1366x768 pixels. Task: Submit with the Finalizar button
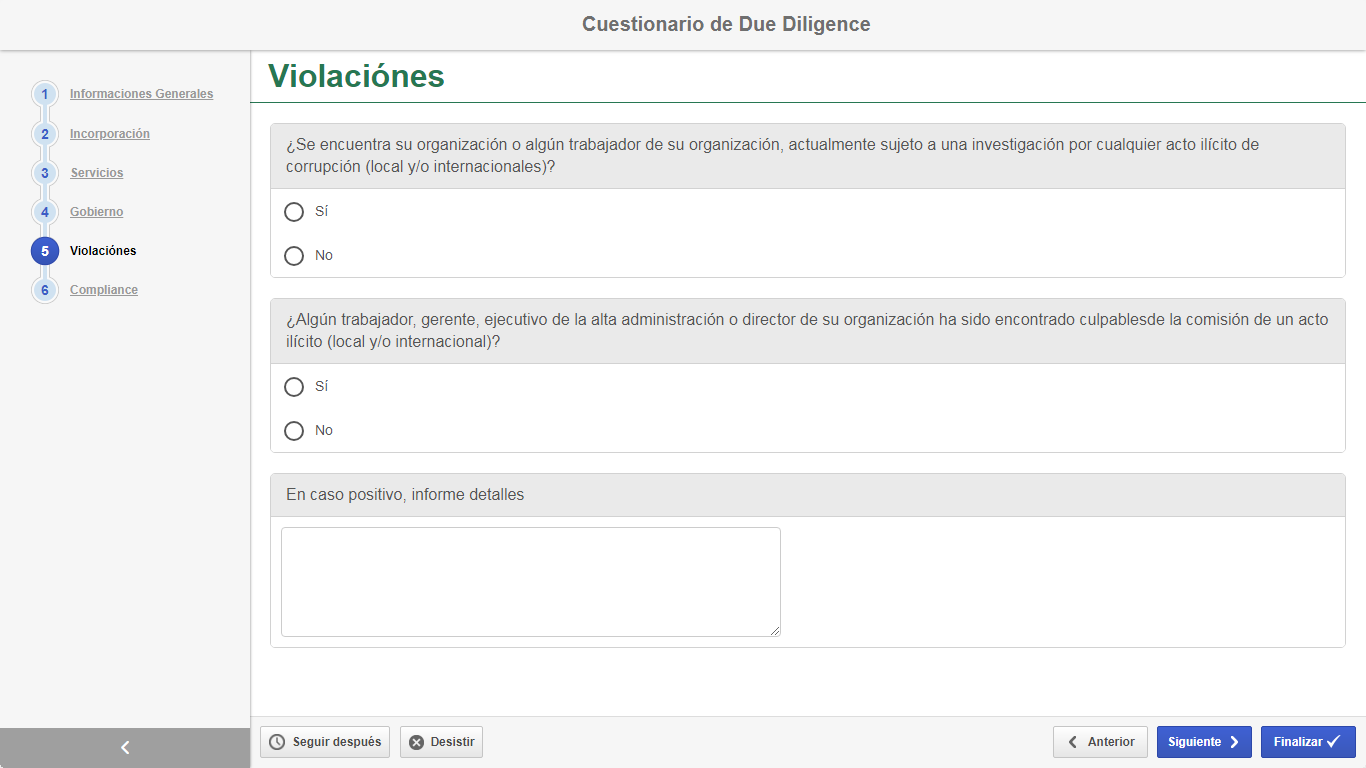click(x=1308, y=742)
